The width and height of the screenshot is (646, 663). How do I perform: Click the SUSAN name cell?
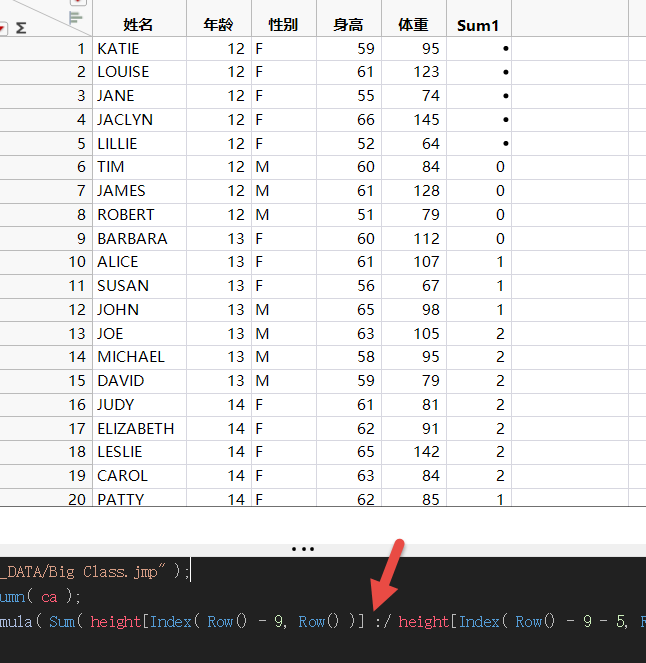click(139, 286)
